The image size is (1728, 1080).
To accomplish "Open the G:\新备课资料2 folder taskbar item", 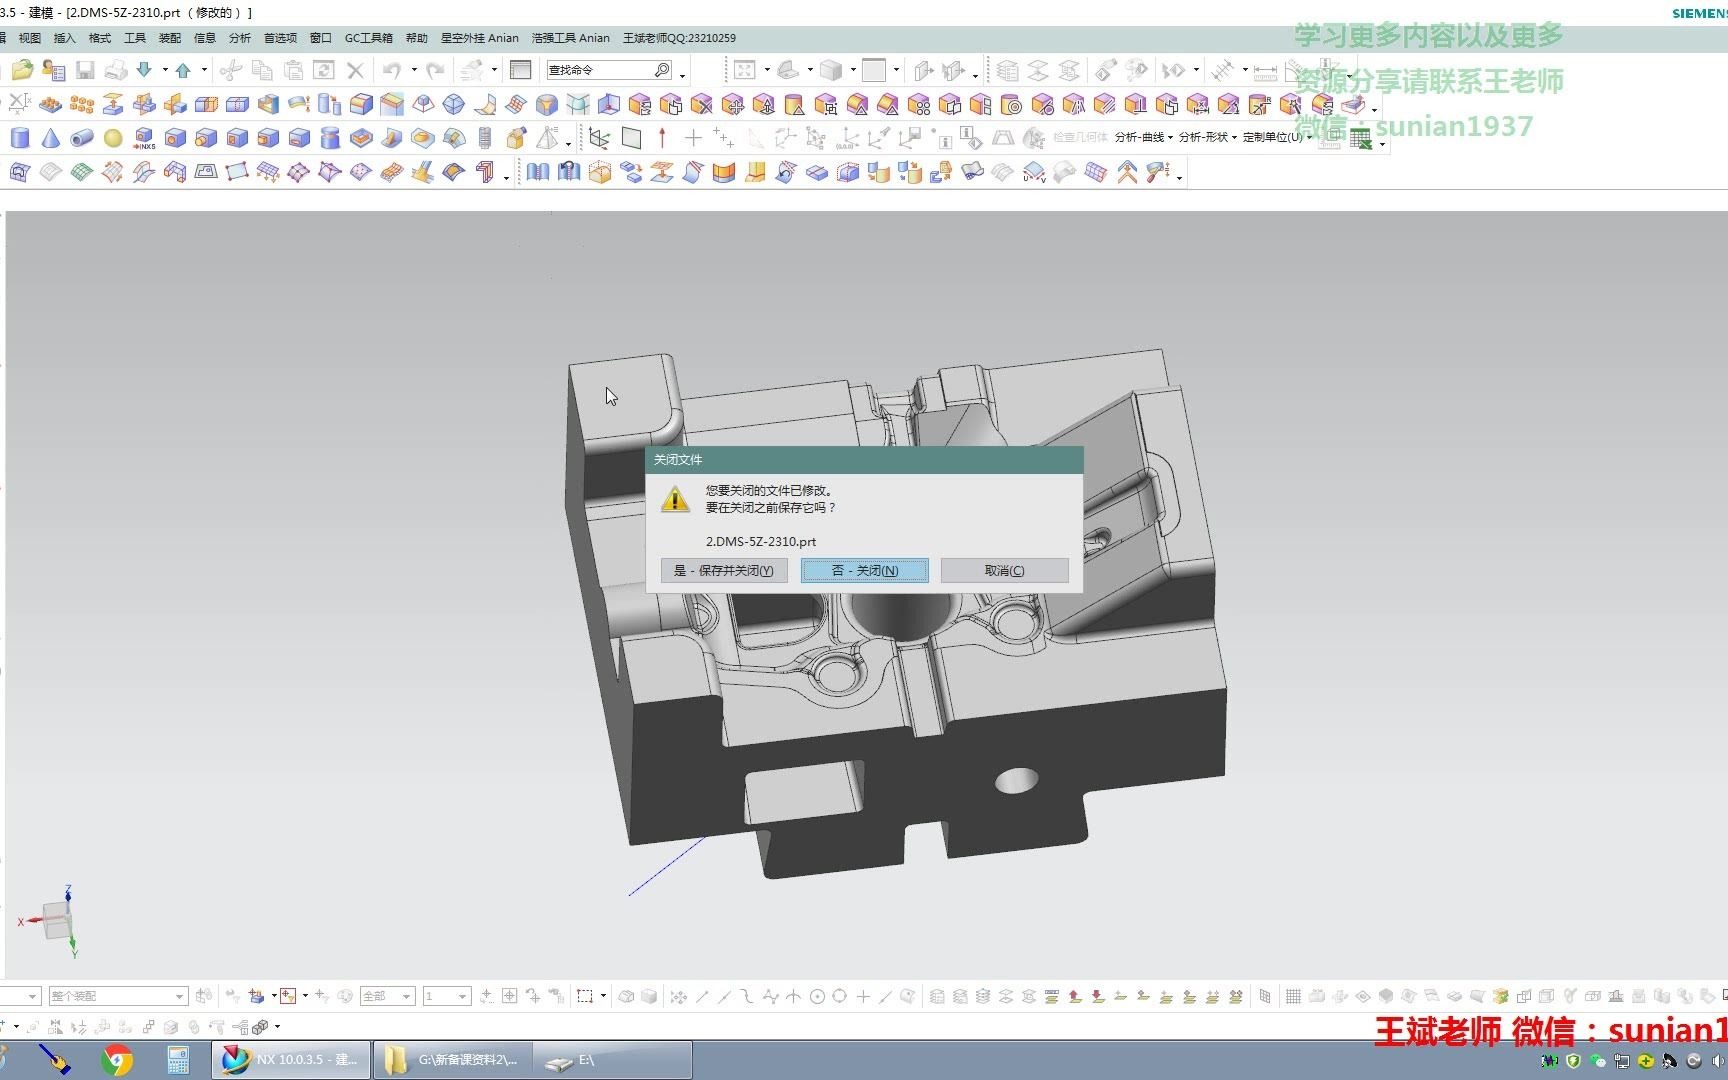I will [x=453, y=1060].
